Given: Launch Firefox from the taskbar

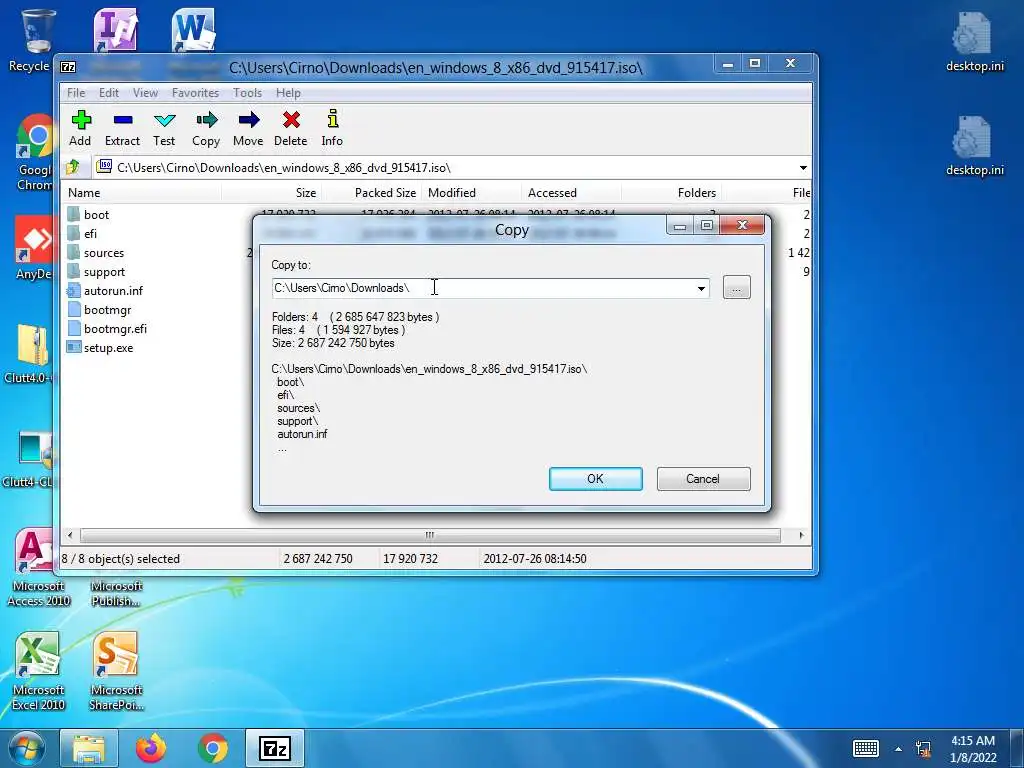Looking at the screenshot, I should pyautogui.click(x=151, y=748).
